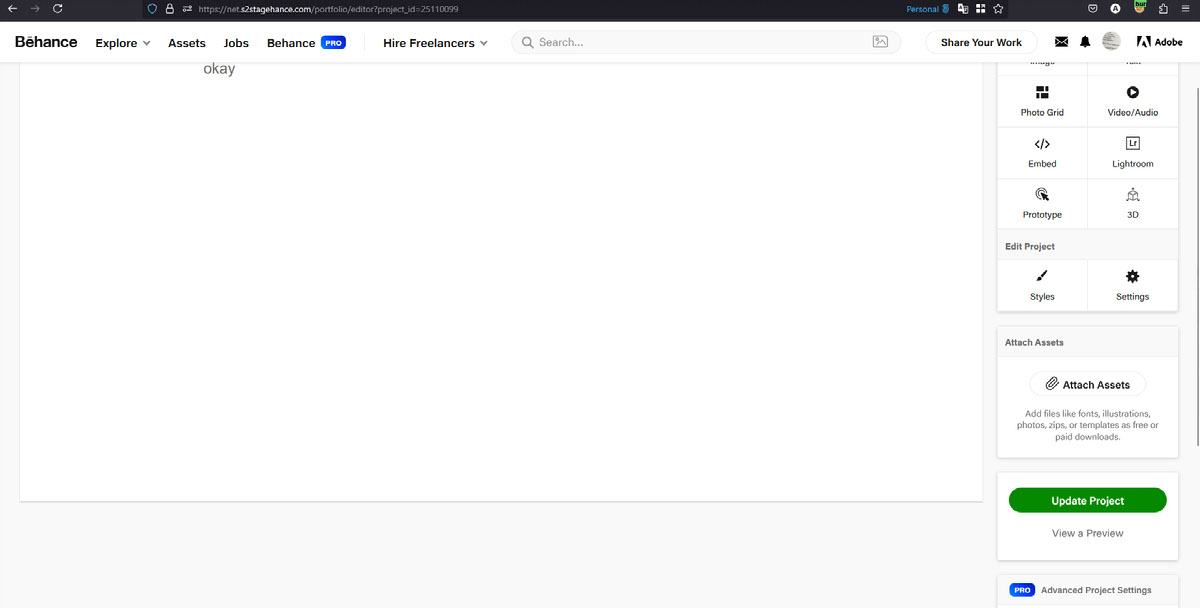Open the Jobs section
The width and height of the screenshot is (1200, 608).
pyautogui.click(x=236, y=43)
